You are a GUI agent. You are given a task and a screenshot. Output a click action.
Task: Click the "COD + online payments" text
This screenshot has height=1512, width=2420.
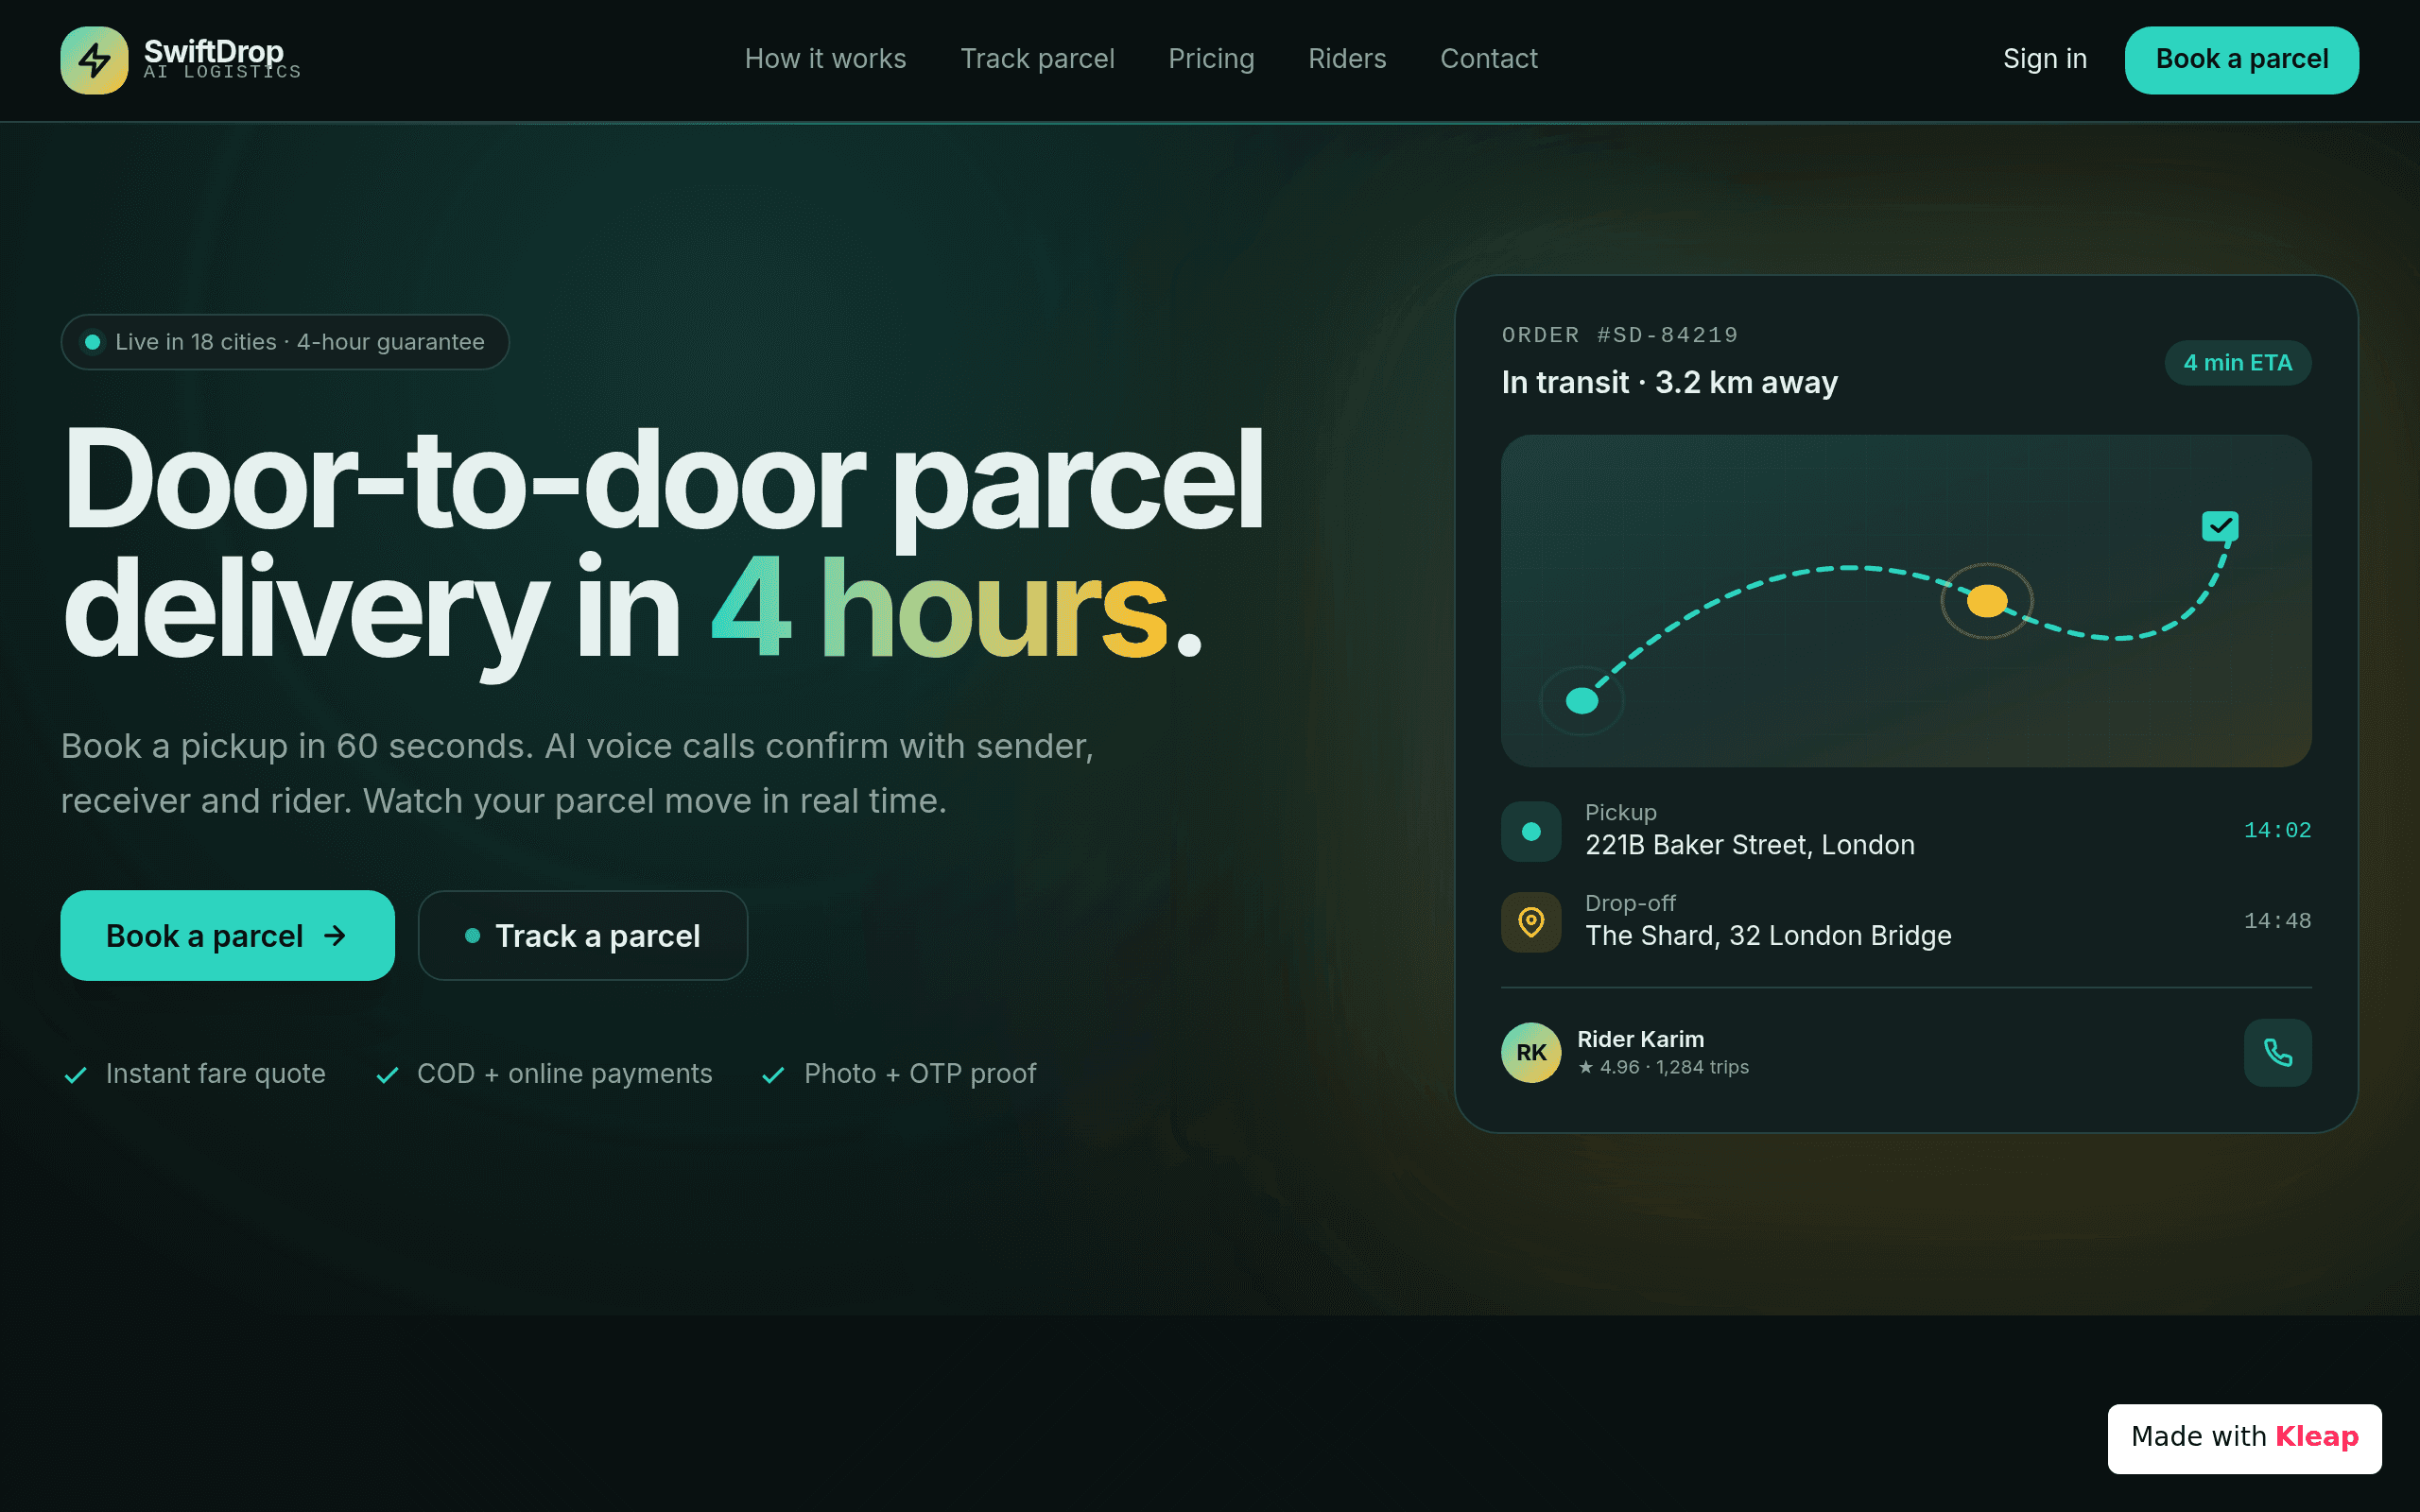click(564, 1074)
